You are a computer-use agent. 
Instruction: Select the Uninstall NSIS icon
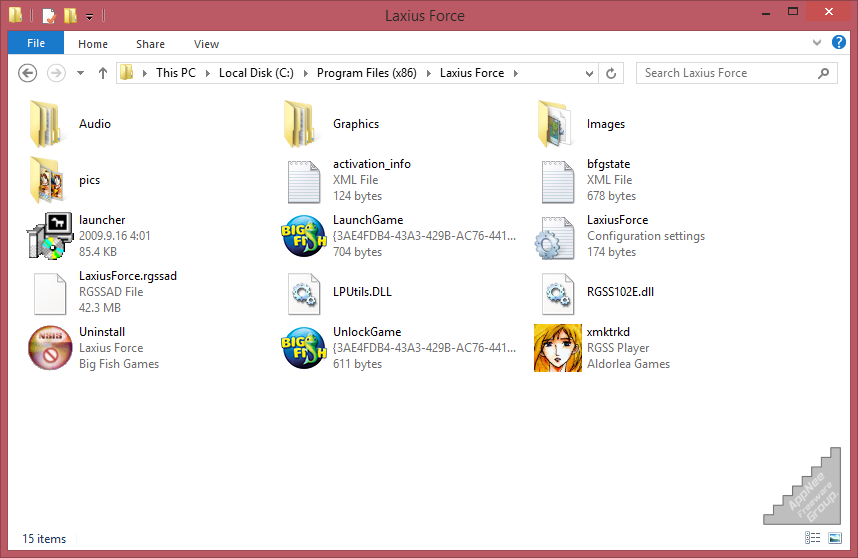pos(50,348)
